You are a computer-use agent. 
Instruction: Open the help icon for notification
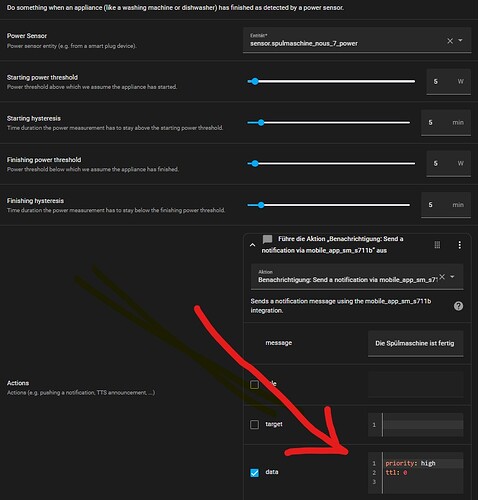(458, 306)
